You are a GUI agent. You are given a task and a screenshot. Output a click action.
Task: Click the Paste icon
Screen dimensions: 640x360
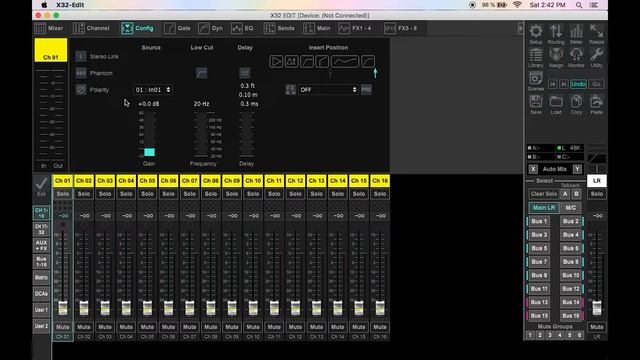596,102
